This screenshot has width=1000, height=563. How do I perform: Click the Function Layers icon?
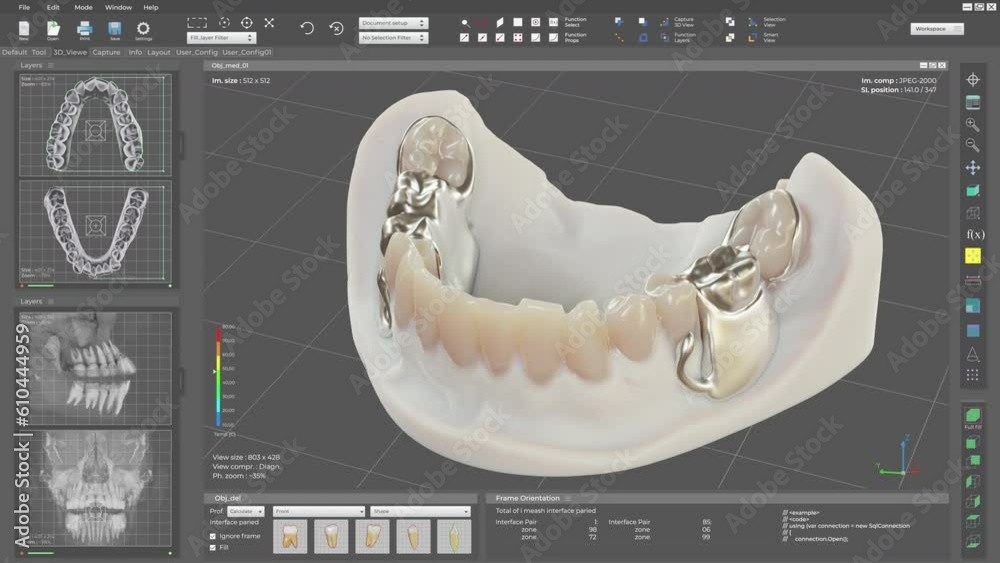665,38
